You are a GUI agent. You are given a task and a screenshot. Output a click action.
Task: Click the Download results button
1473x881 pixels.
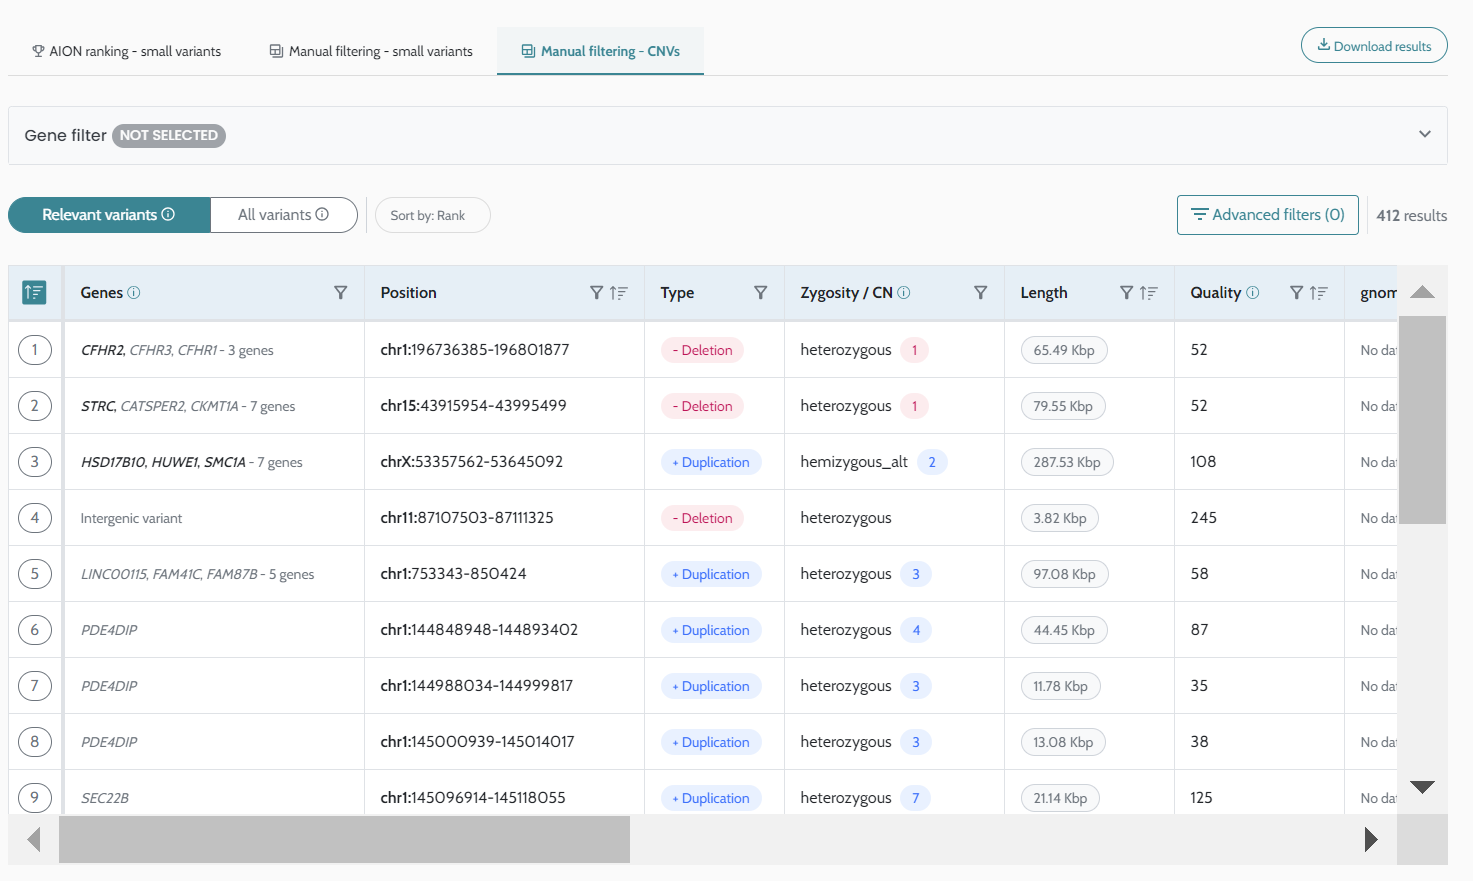[x=1373, y=46]
